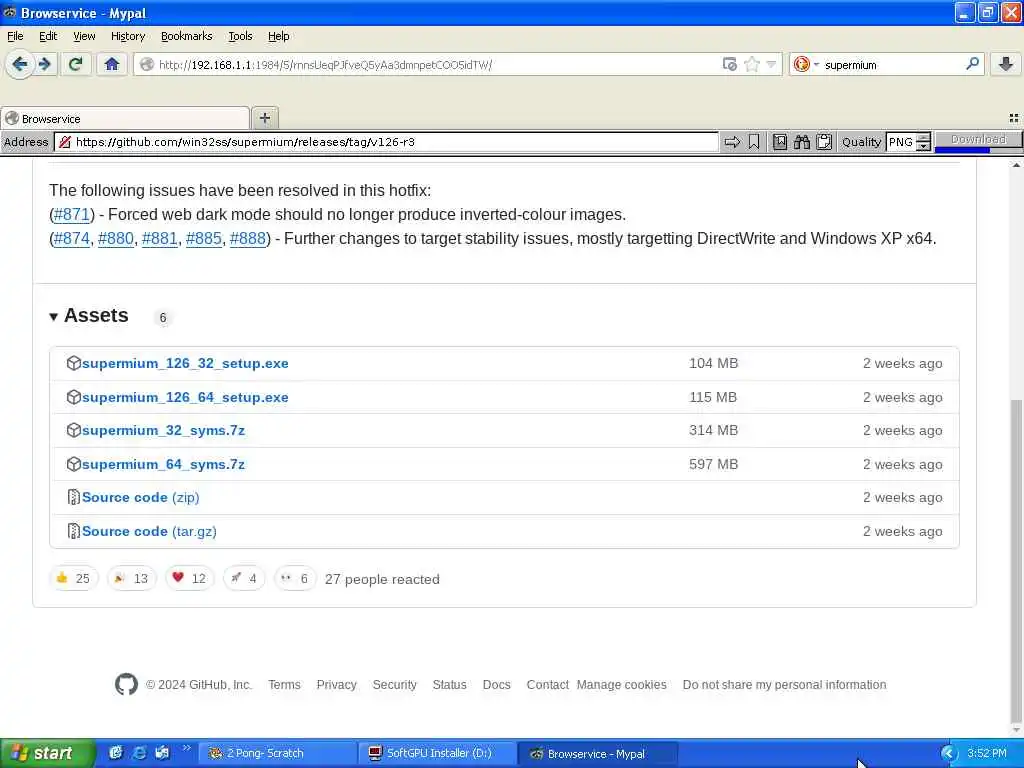Open a new tab with plus button
This screenshot has width=1024, height=768.
[264, 118]
